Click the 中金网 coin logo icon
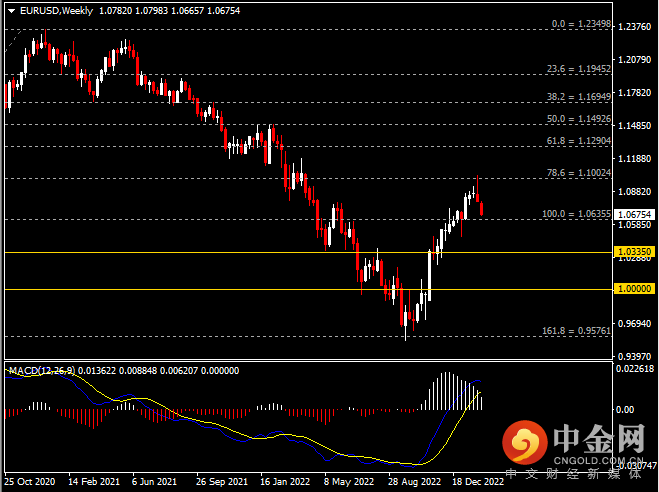Viewport: 659px width, 492px height. (523, 442)
